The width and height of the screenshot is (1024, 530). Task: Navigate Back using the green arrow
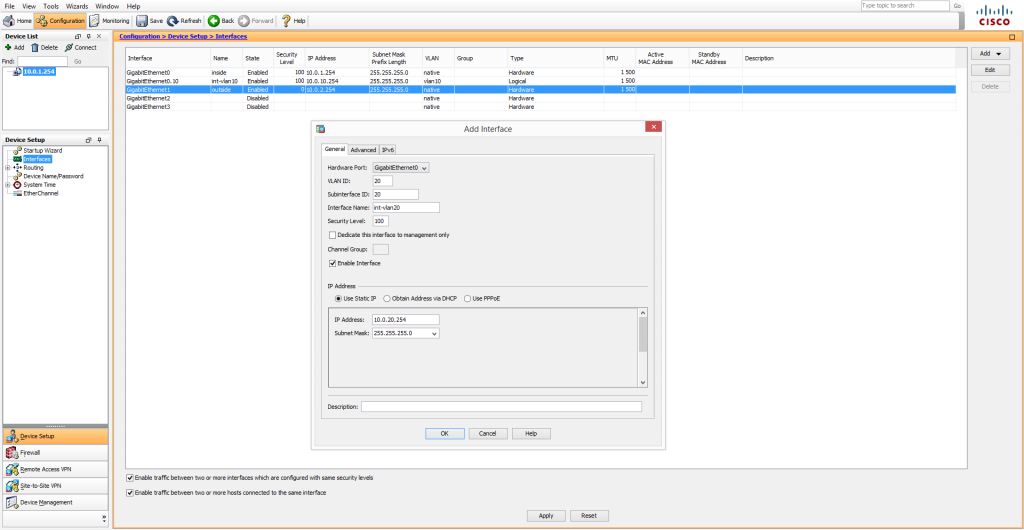221,21
